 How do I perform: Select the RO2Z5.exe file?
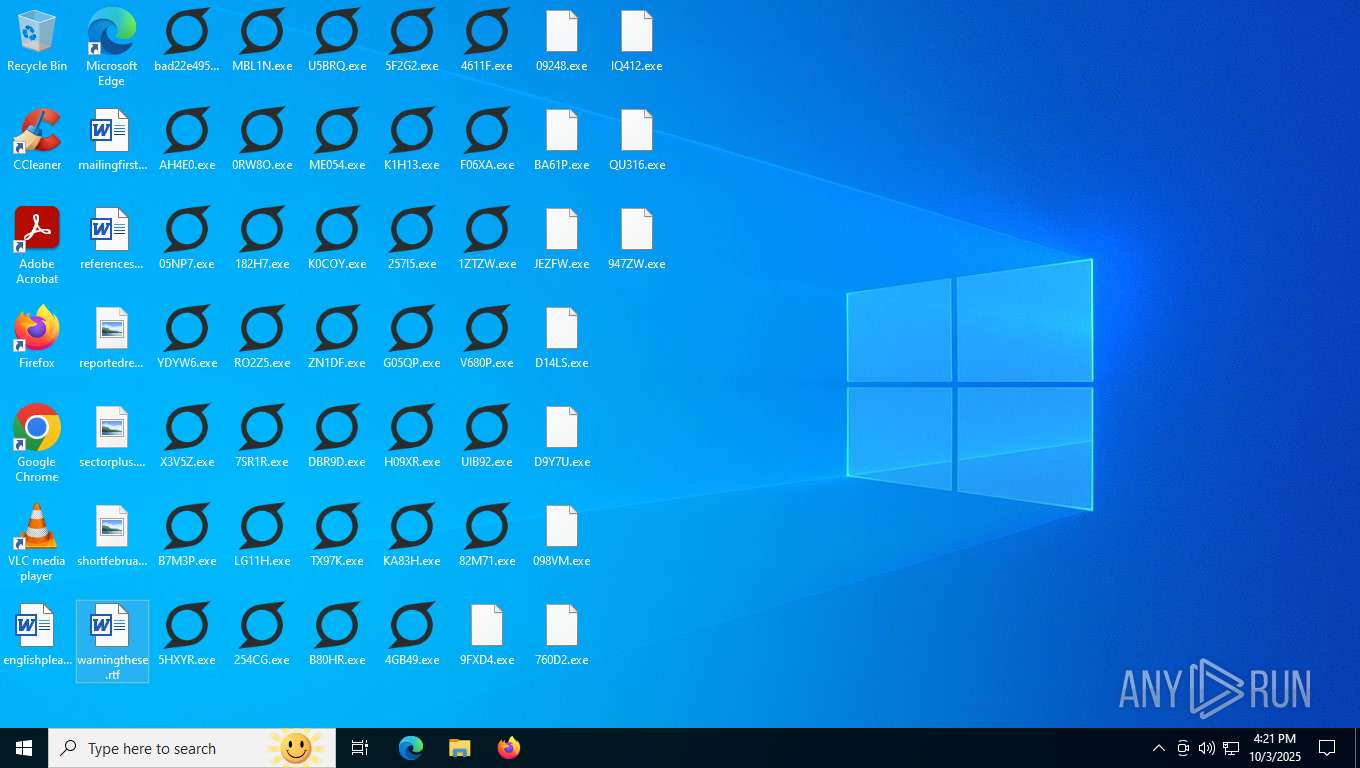(262, 338)
